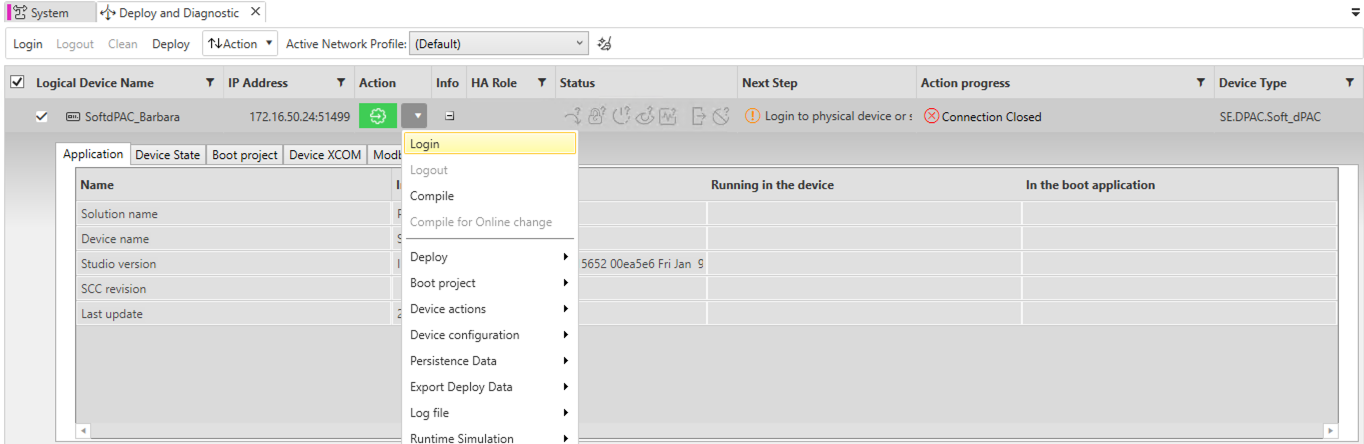Select Login in the context menu
Screen dimensions: 1364x444
[489, 144]
